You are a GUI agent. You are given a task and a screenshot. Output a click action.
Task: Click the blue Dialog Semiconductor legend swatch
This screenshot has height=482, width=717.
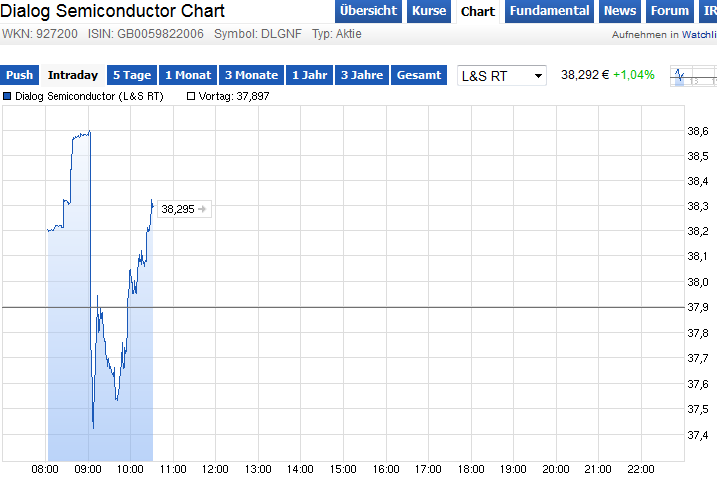pyautogui.click(x=7, y=96)
